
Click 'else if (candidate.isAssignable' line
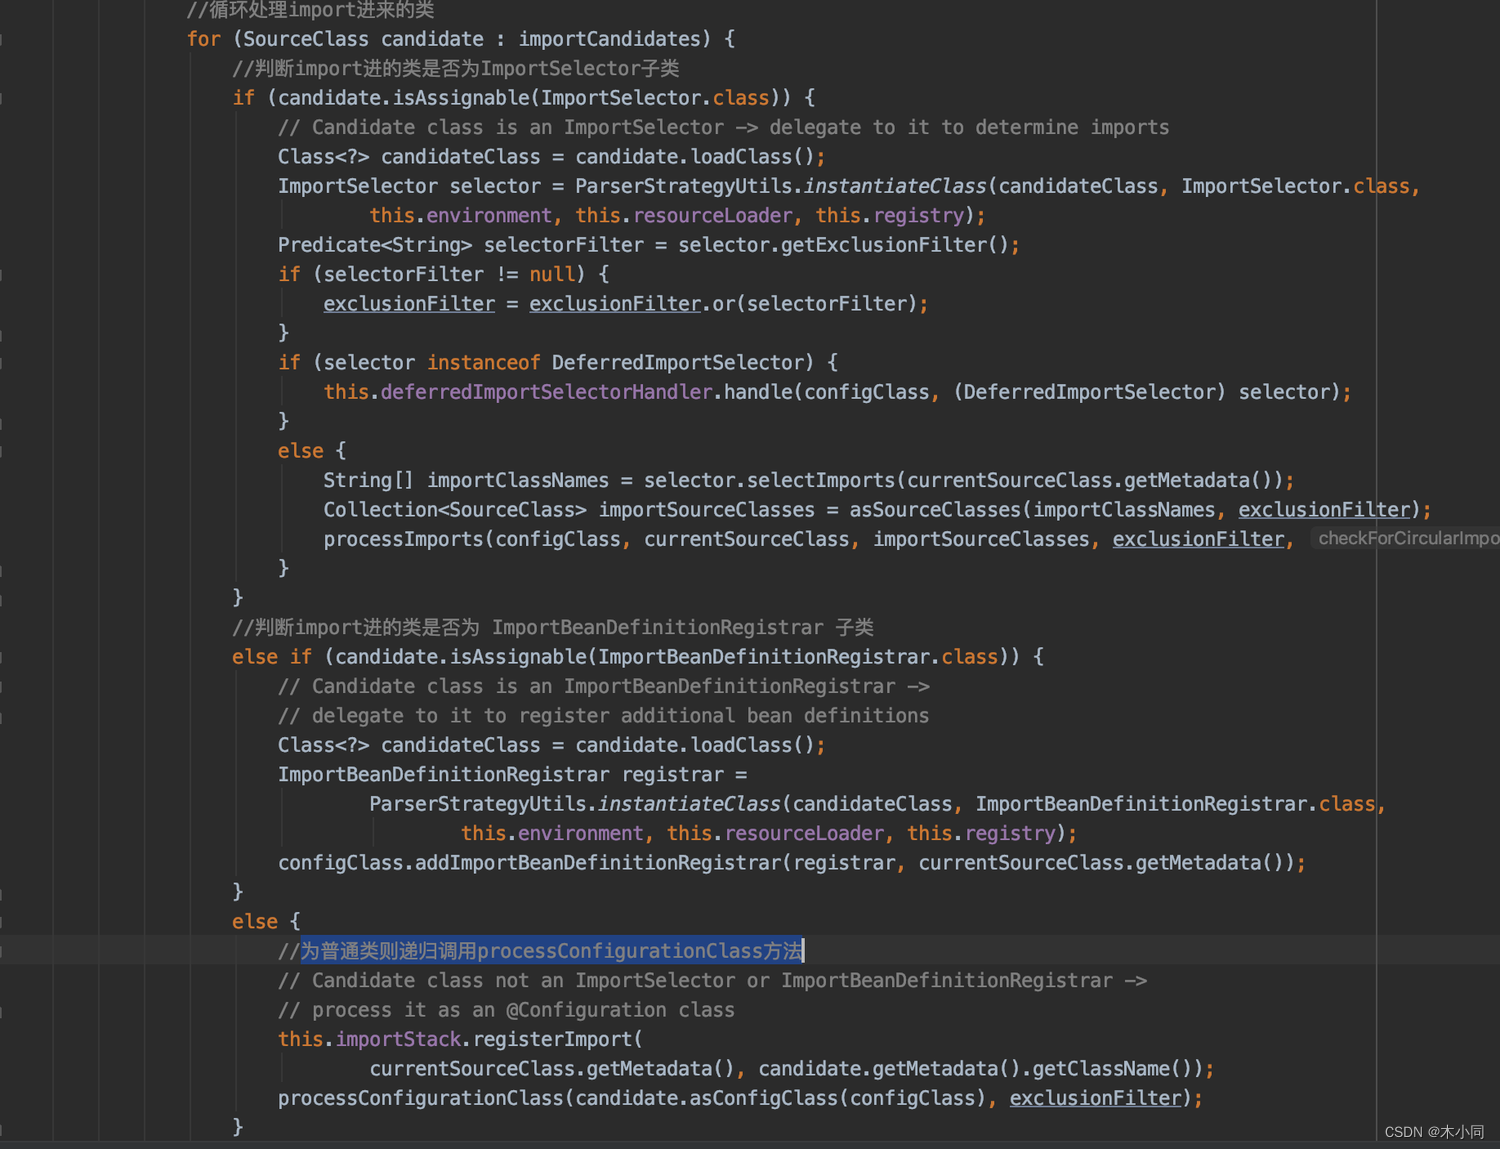point(638,657)
